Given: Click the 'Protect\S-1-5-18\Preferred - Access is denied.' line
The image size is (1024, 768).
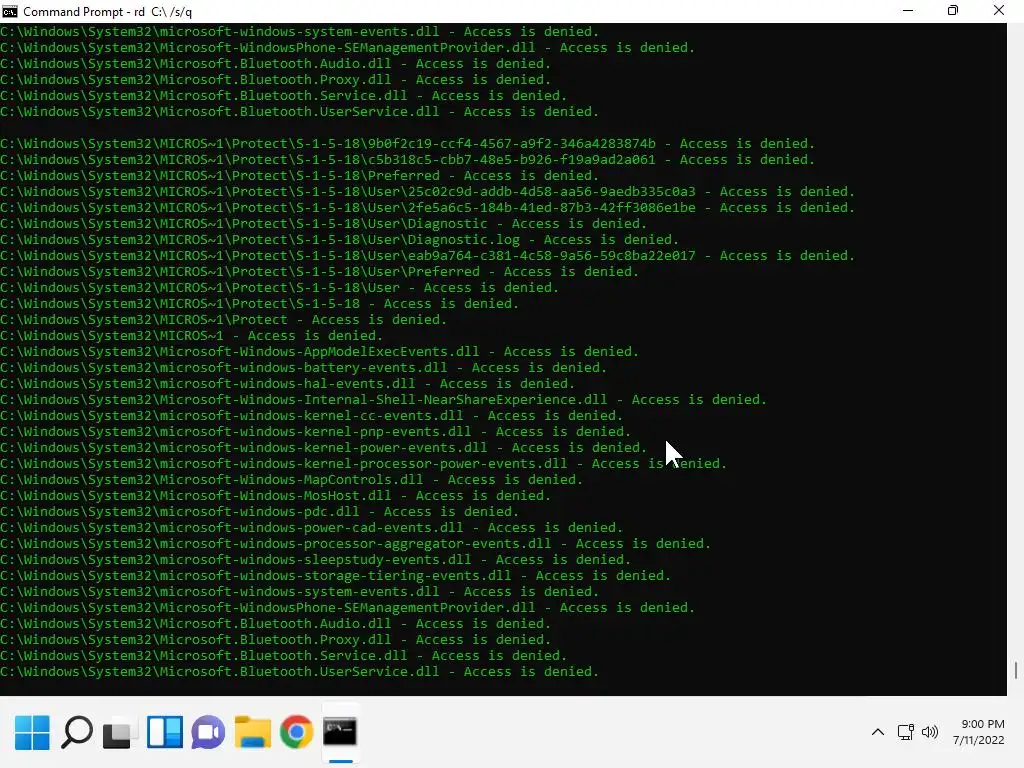Looking at the screenshot, I should (x=299, y=176).
